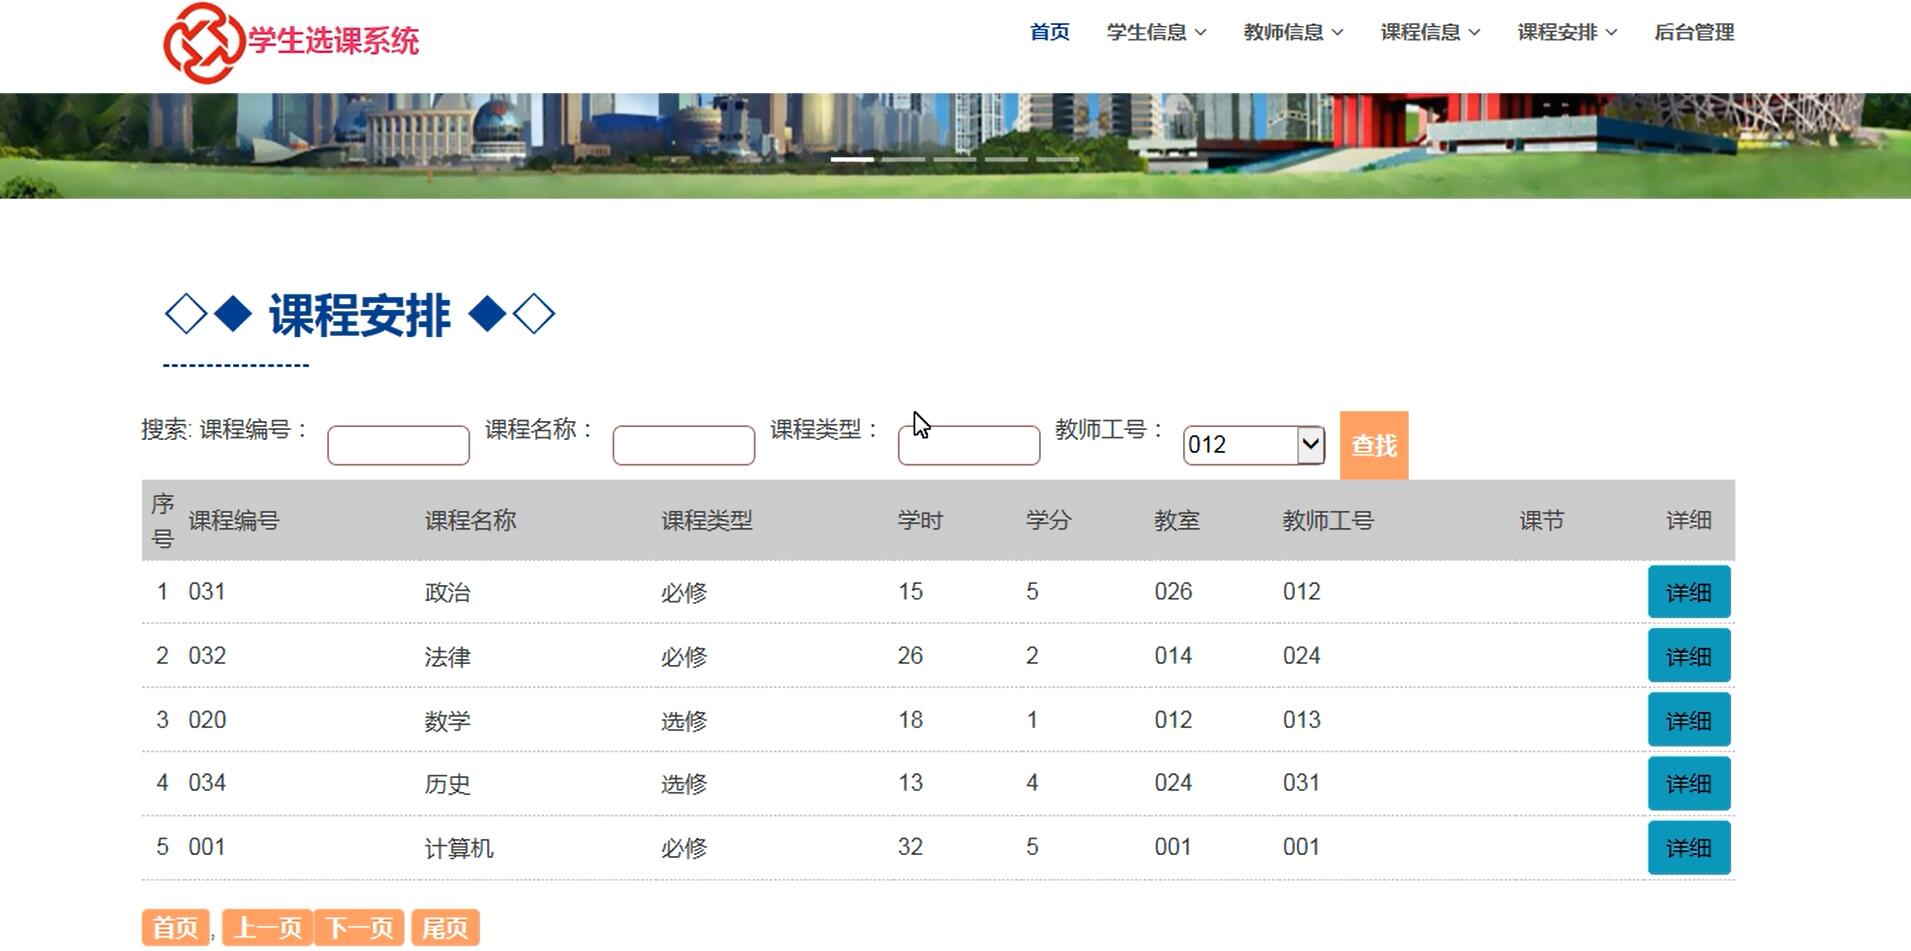
Task: Focus the 课程名称 search field
Action: (684, 445)
